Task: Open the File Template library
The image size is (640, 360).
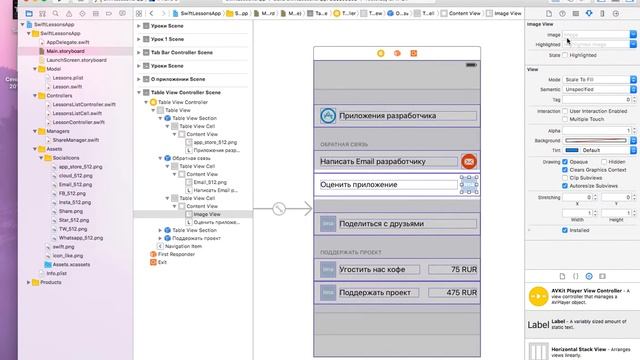Action: click(x=562, y=276)
